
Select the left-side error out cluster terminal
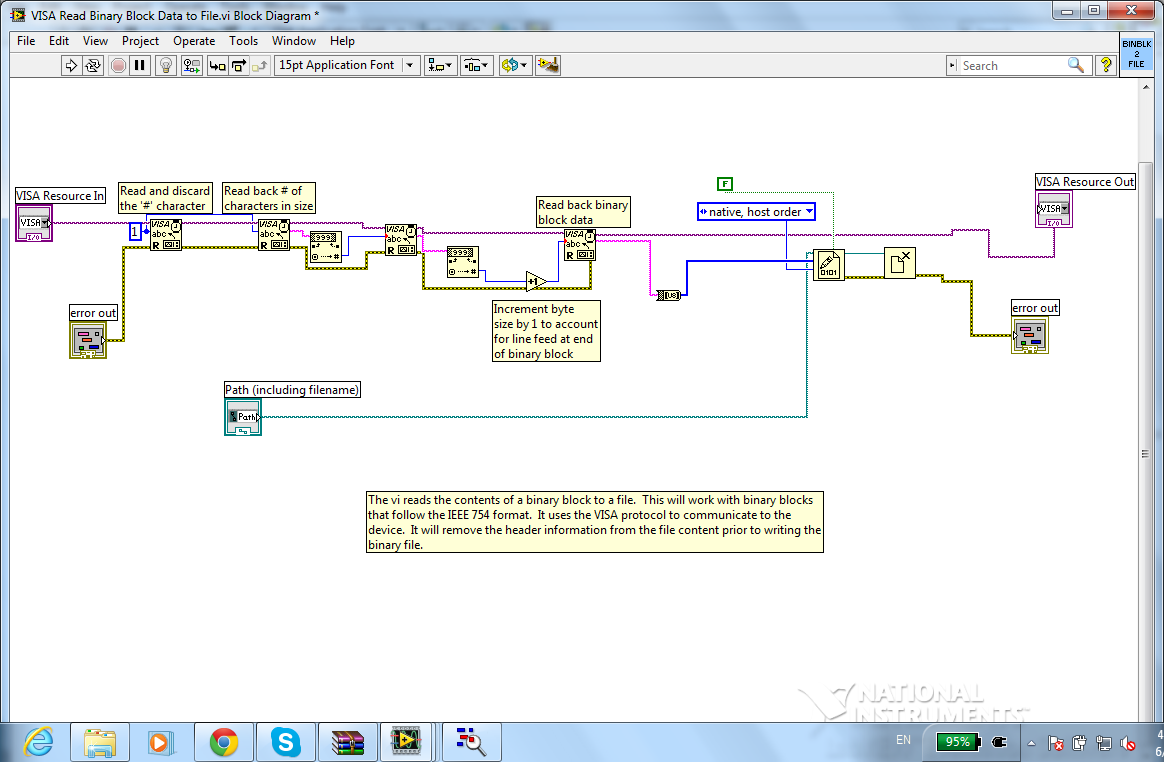[x=88, y=340]
